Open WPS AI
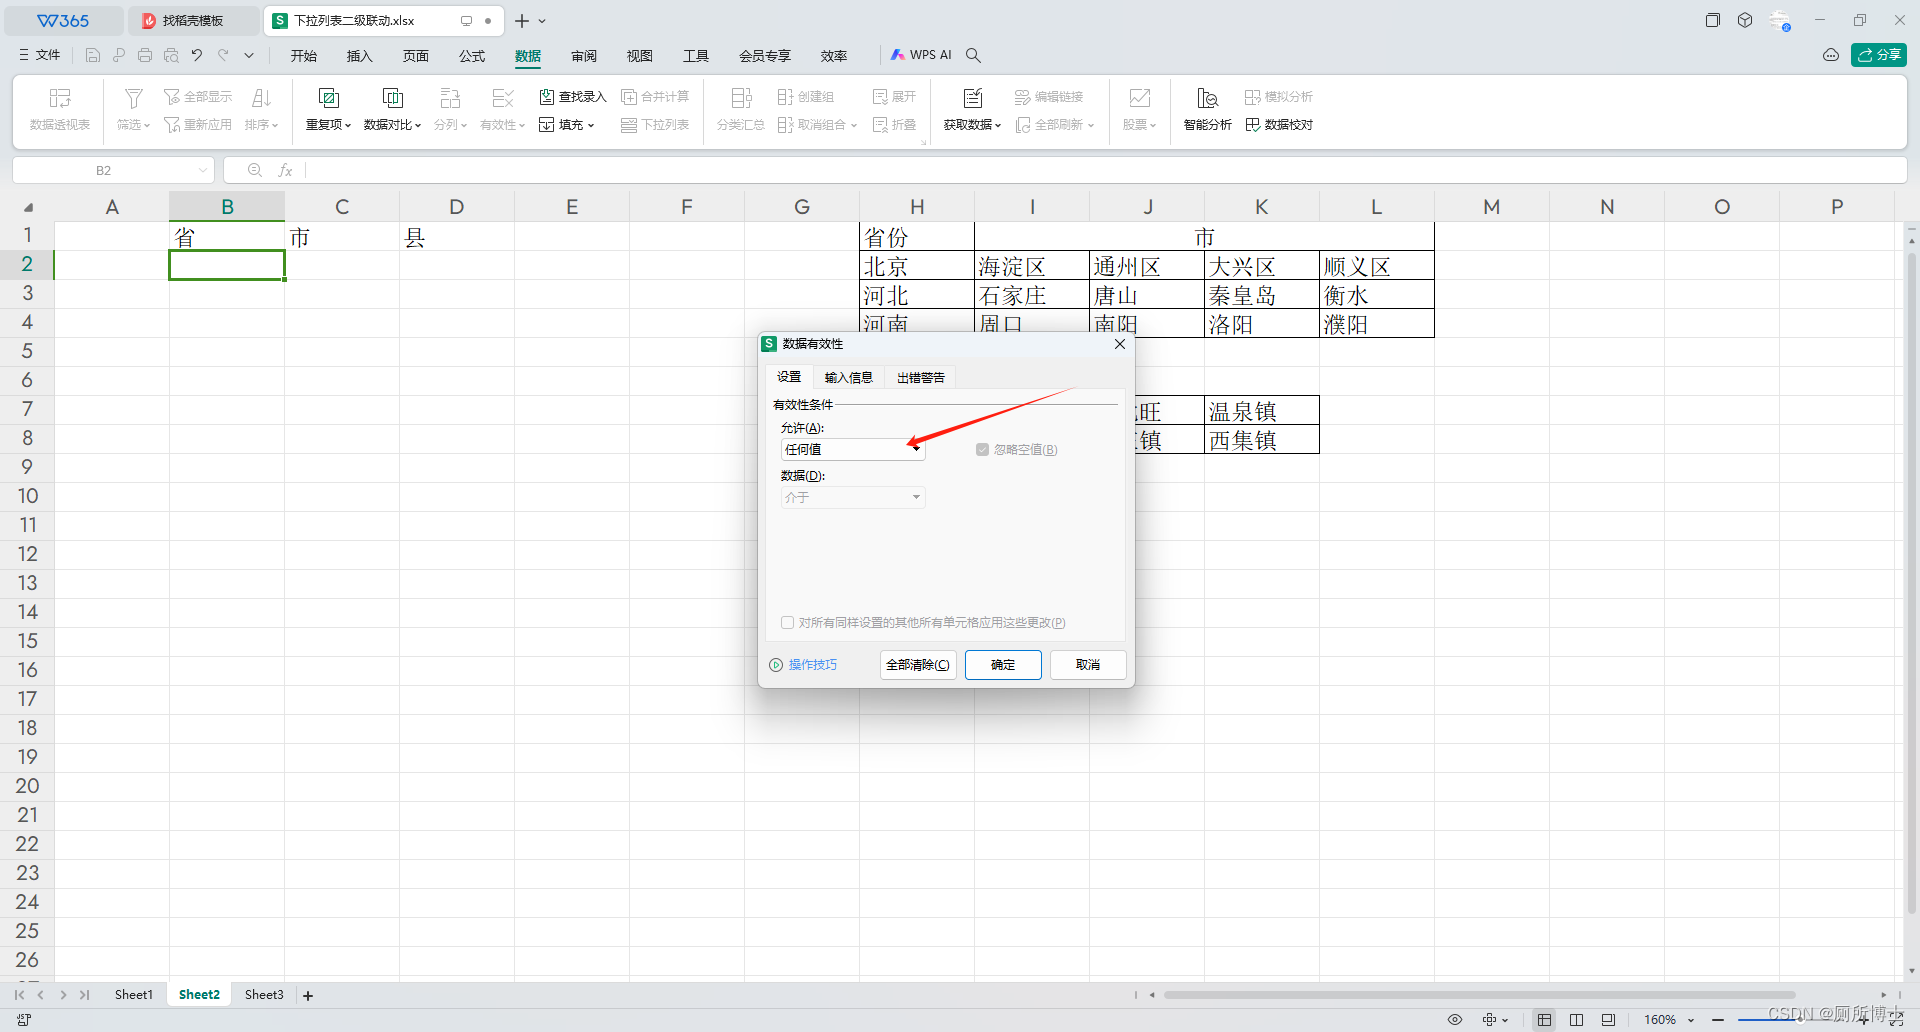Screen dimensions: 1920x1032 921,55
